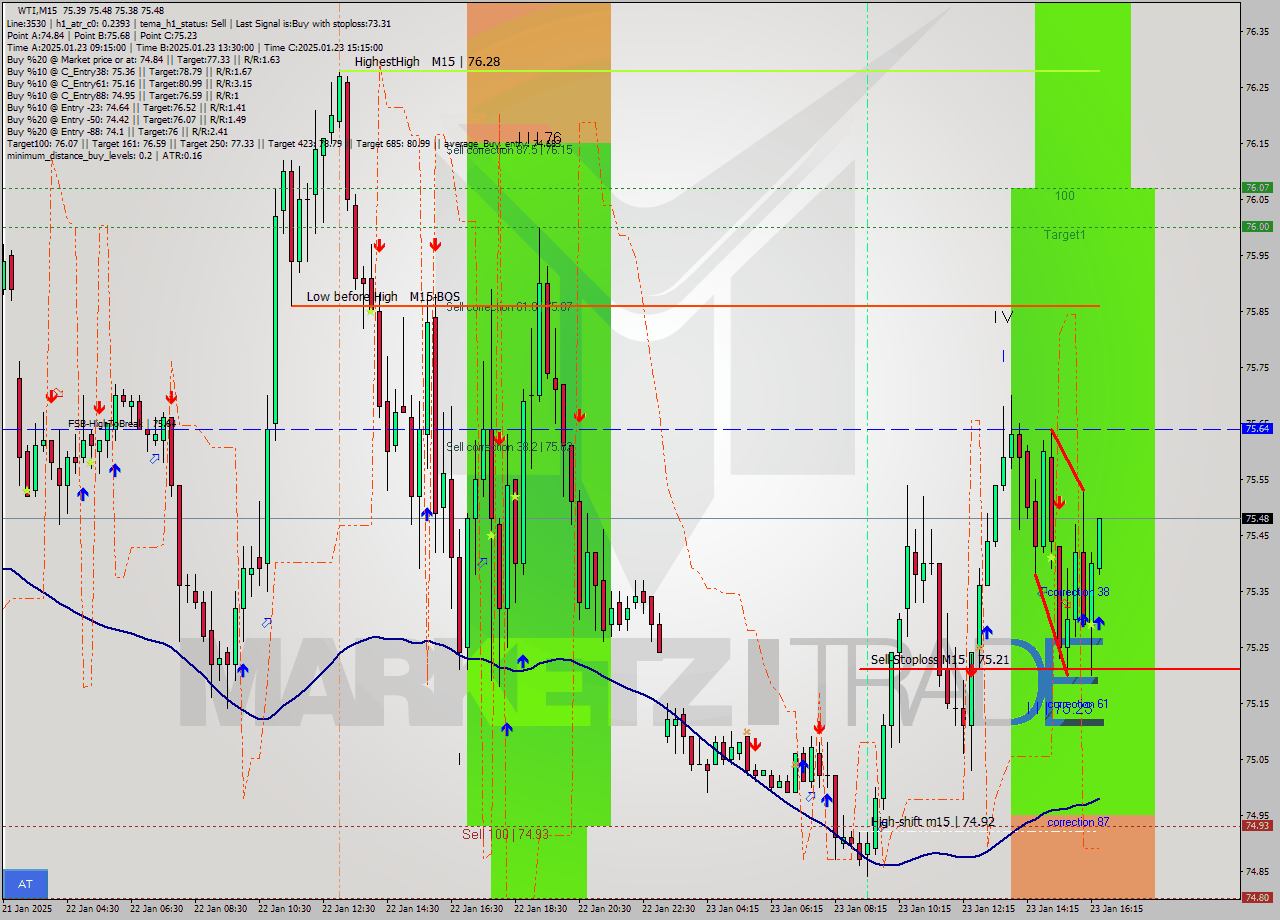Click the Sell-Stoploss M15 | 75.21 label
This screenshot has height=920, width=1280.
click(x=939, y=660)
